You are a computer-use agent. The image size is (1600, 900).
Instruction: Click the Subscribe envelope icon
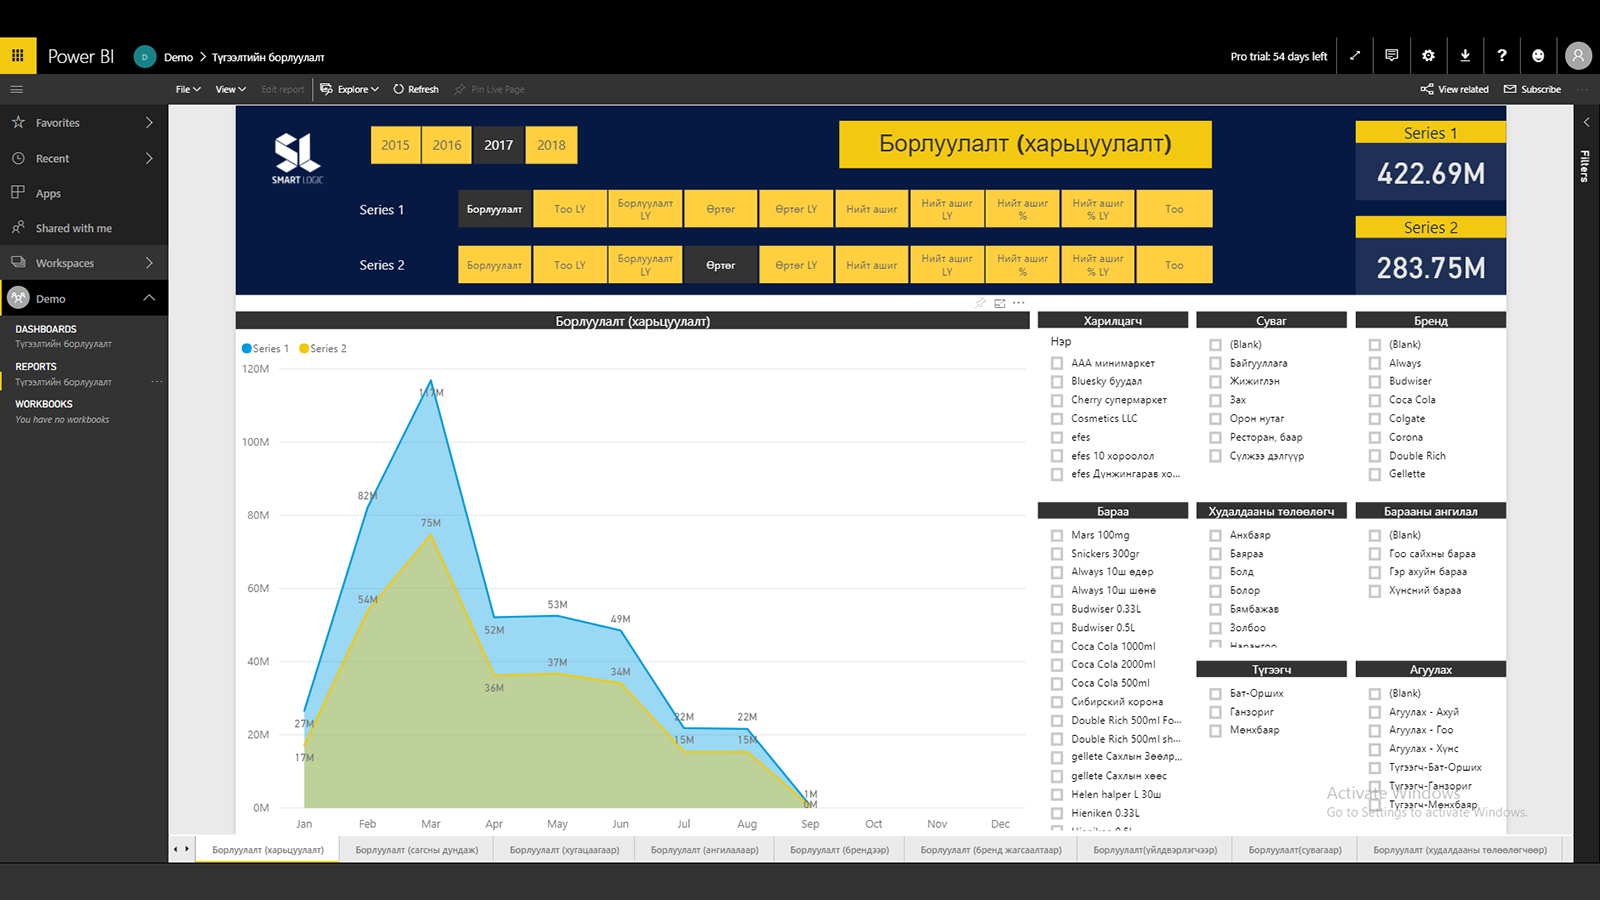(x=1510, y=89)
